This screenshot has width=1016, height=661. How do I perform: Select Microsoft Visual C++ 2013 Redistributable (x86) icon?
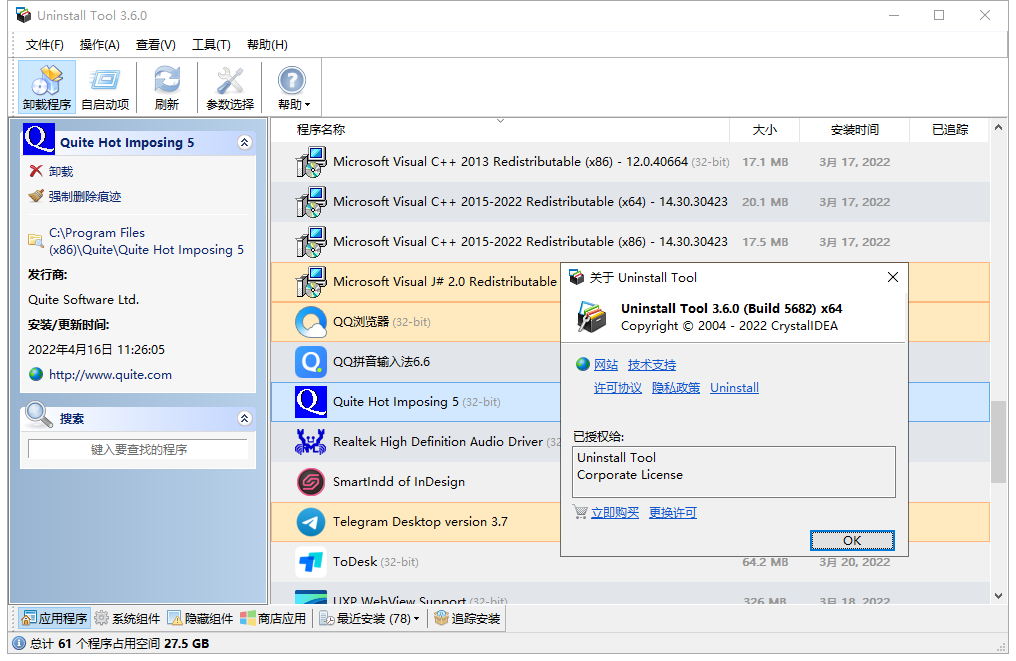pyautogui.click(x=311, y=162)
